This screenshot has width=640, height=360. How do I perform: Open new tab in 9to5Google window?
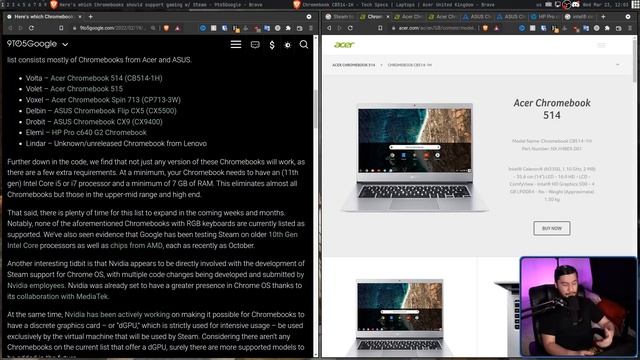[x=91, y=17]
